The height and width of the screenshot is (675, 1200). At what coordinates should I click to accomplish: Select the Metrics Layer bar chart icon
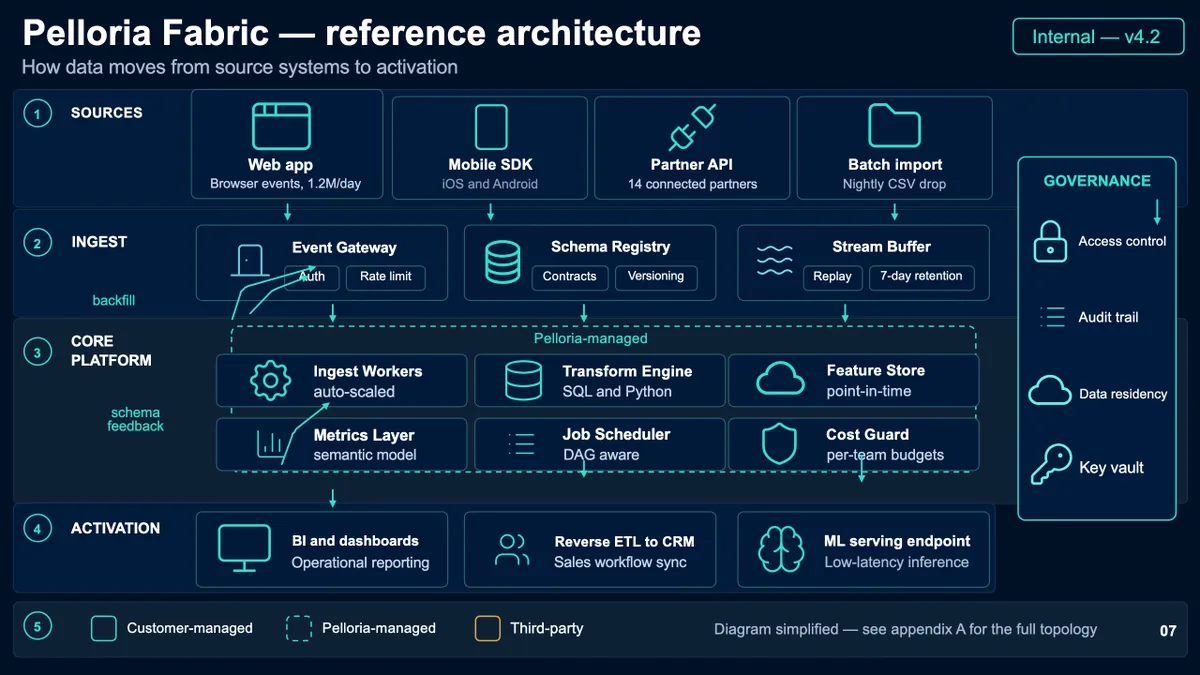point(270,445)
